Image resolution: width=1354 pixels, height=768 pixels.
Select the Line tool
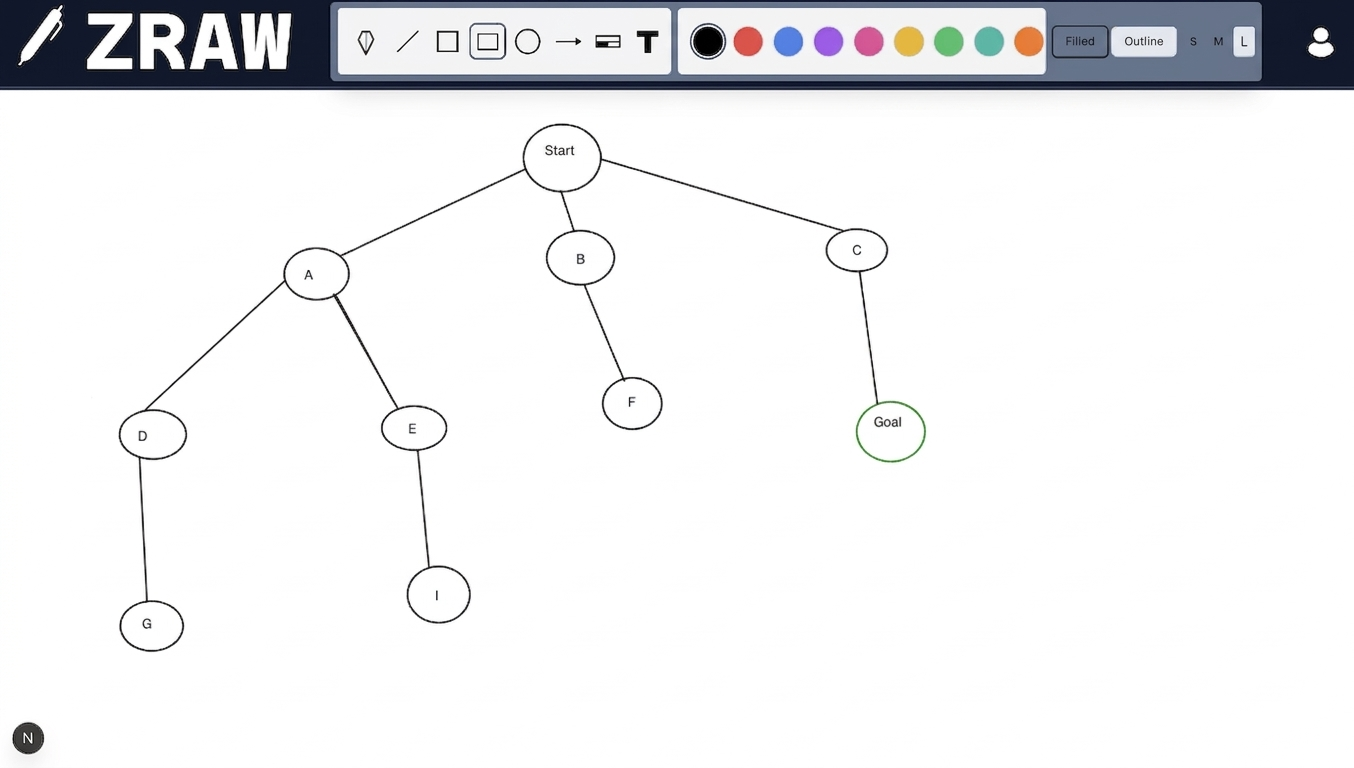click(x=407, y=42)
